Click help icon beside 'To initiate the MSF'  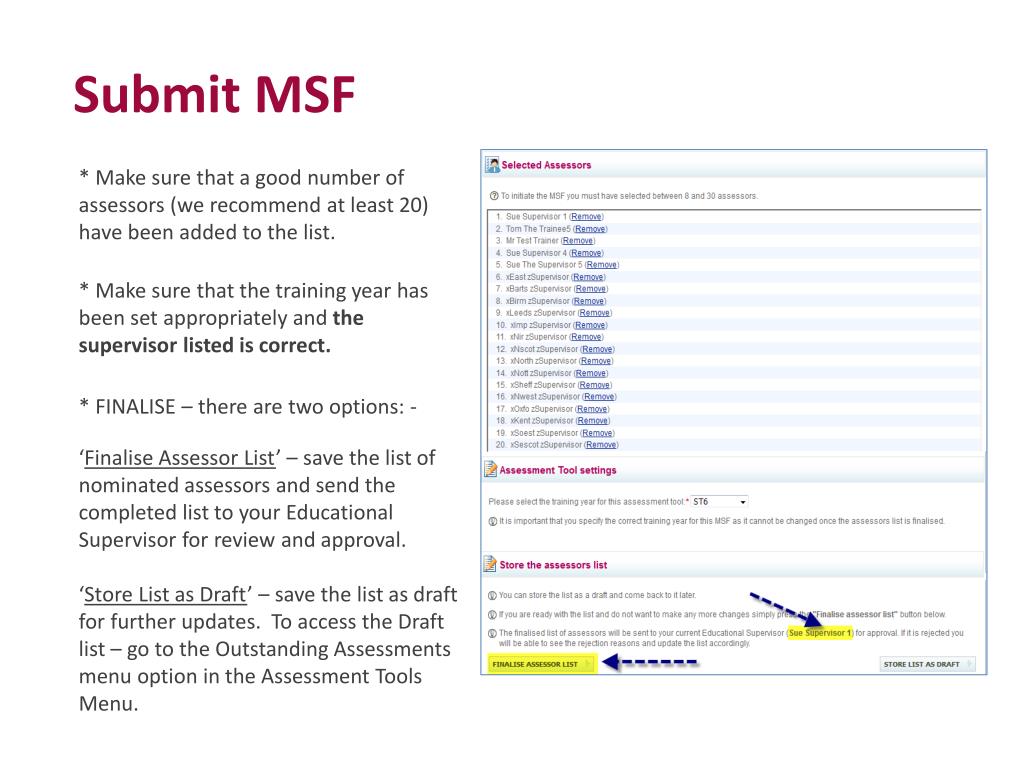click(x=494, y=196)
